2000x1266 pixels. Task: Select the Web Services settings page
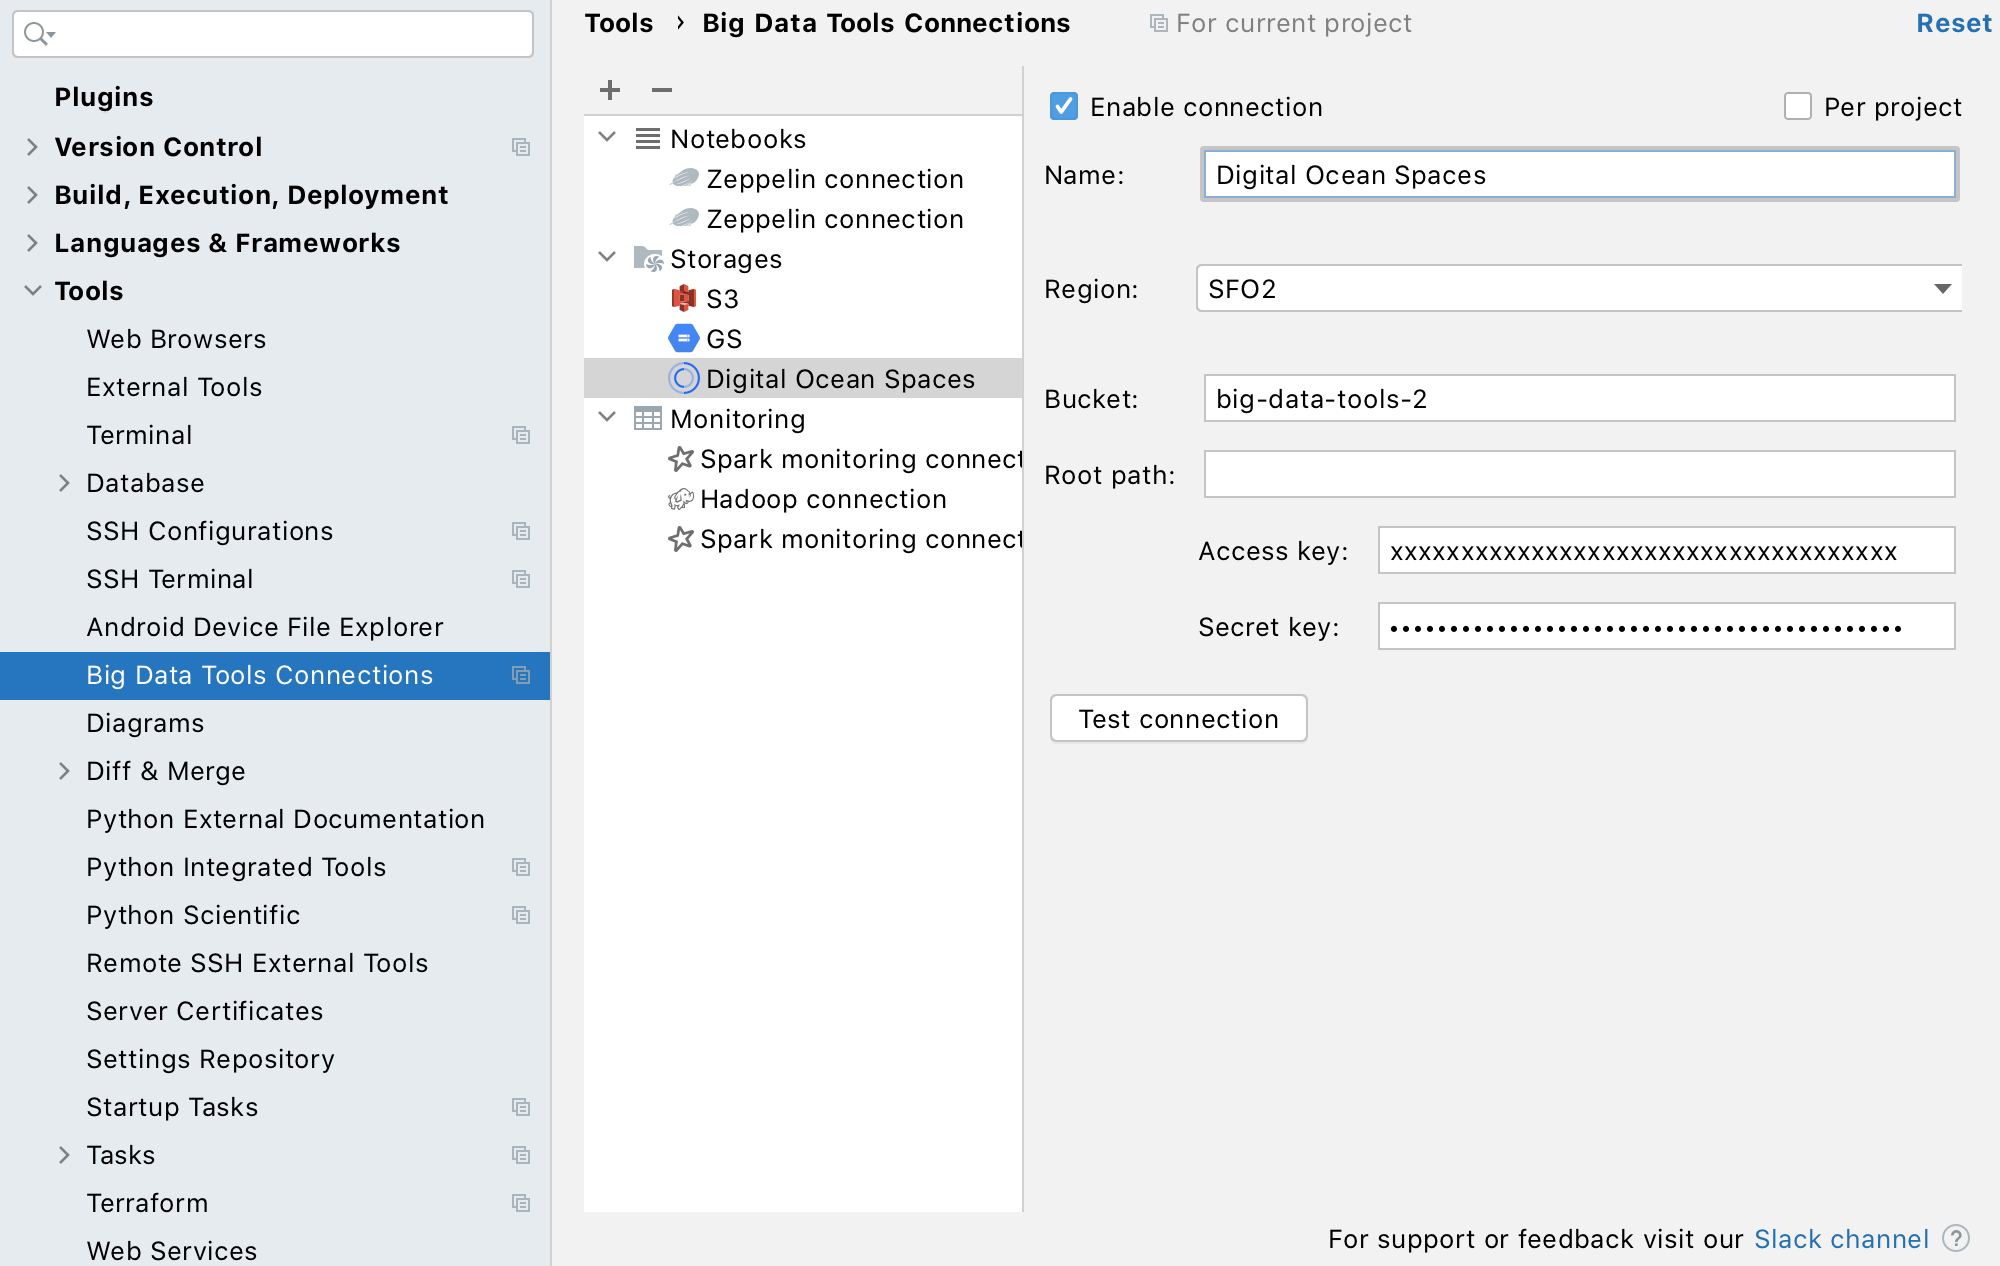coord(171,1251)
